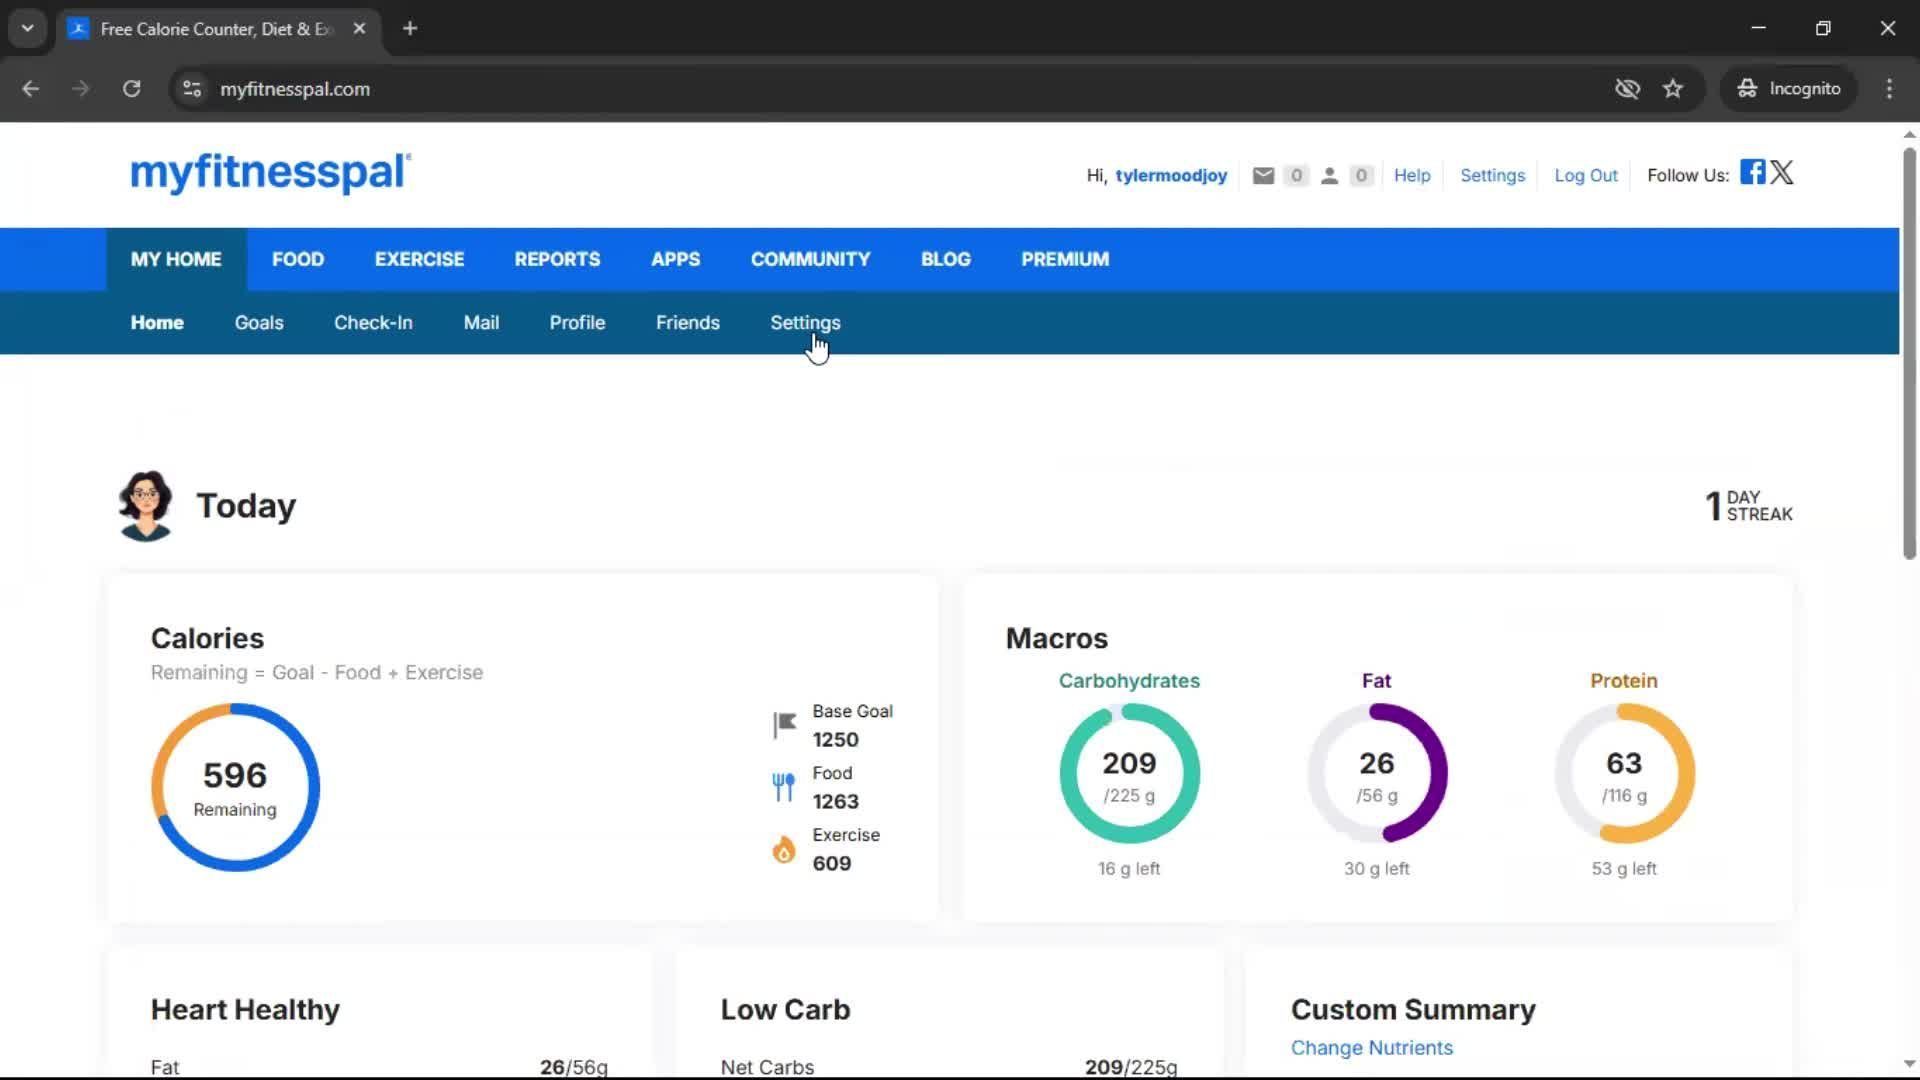The height and width of the screenshot is (1080, 1920).
Task: Click the Exercise flame icon
Action: pos(784,849)
